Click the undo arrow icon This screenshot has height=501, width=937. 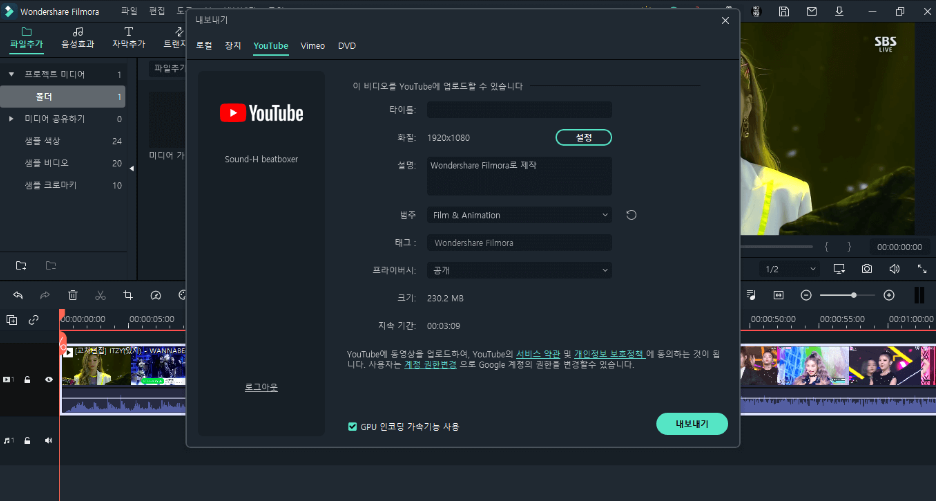tap(18, 295)
